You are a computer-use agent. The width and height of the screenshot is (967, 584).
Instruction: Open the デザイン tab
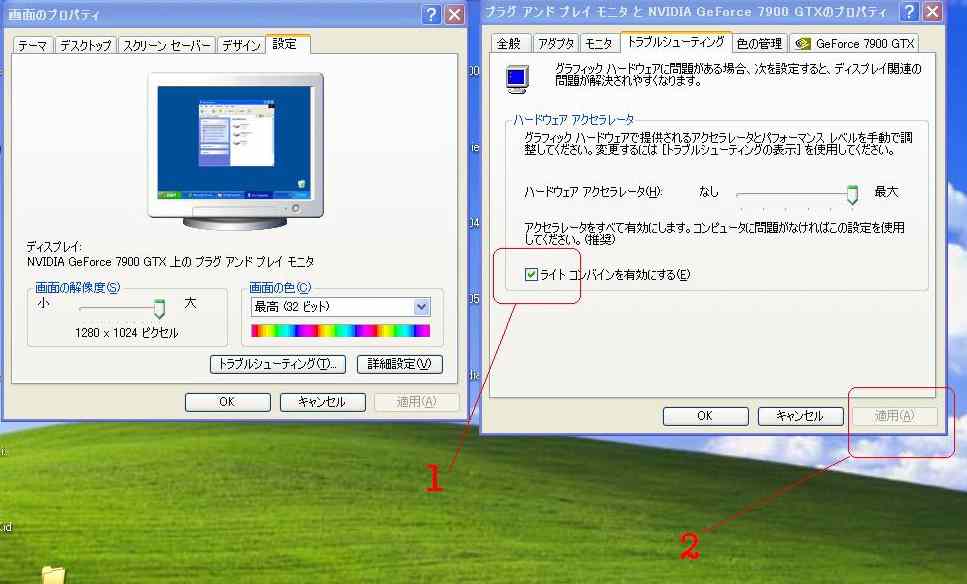(x=241, y=45)
